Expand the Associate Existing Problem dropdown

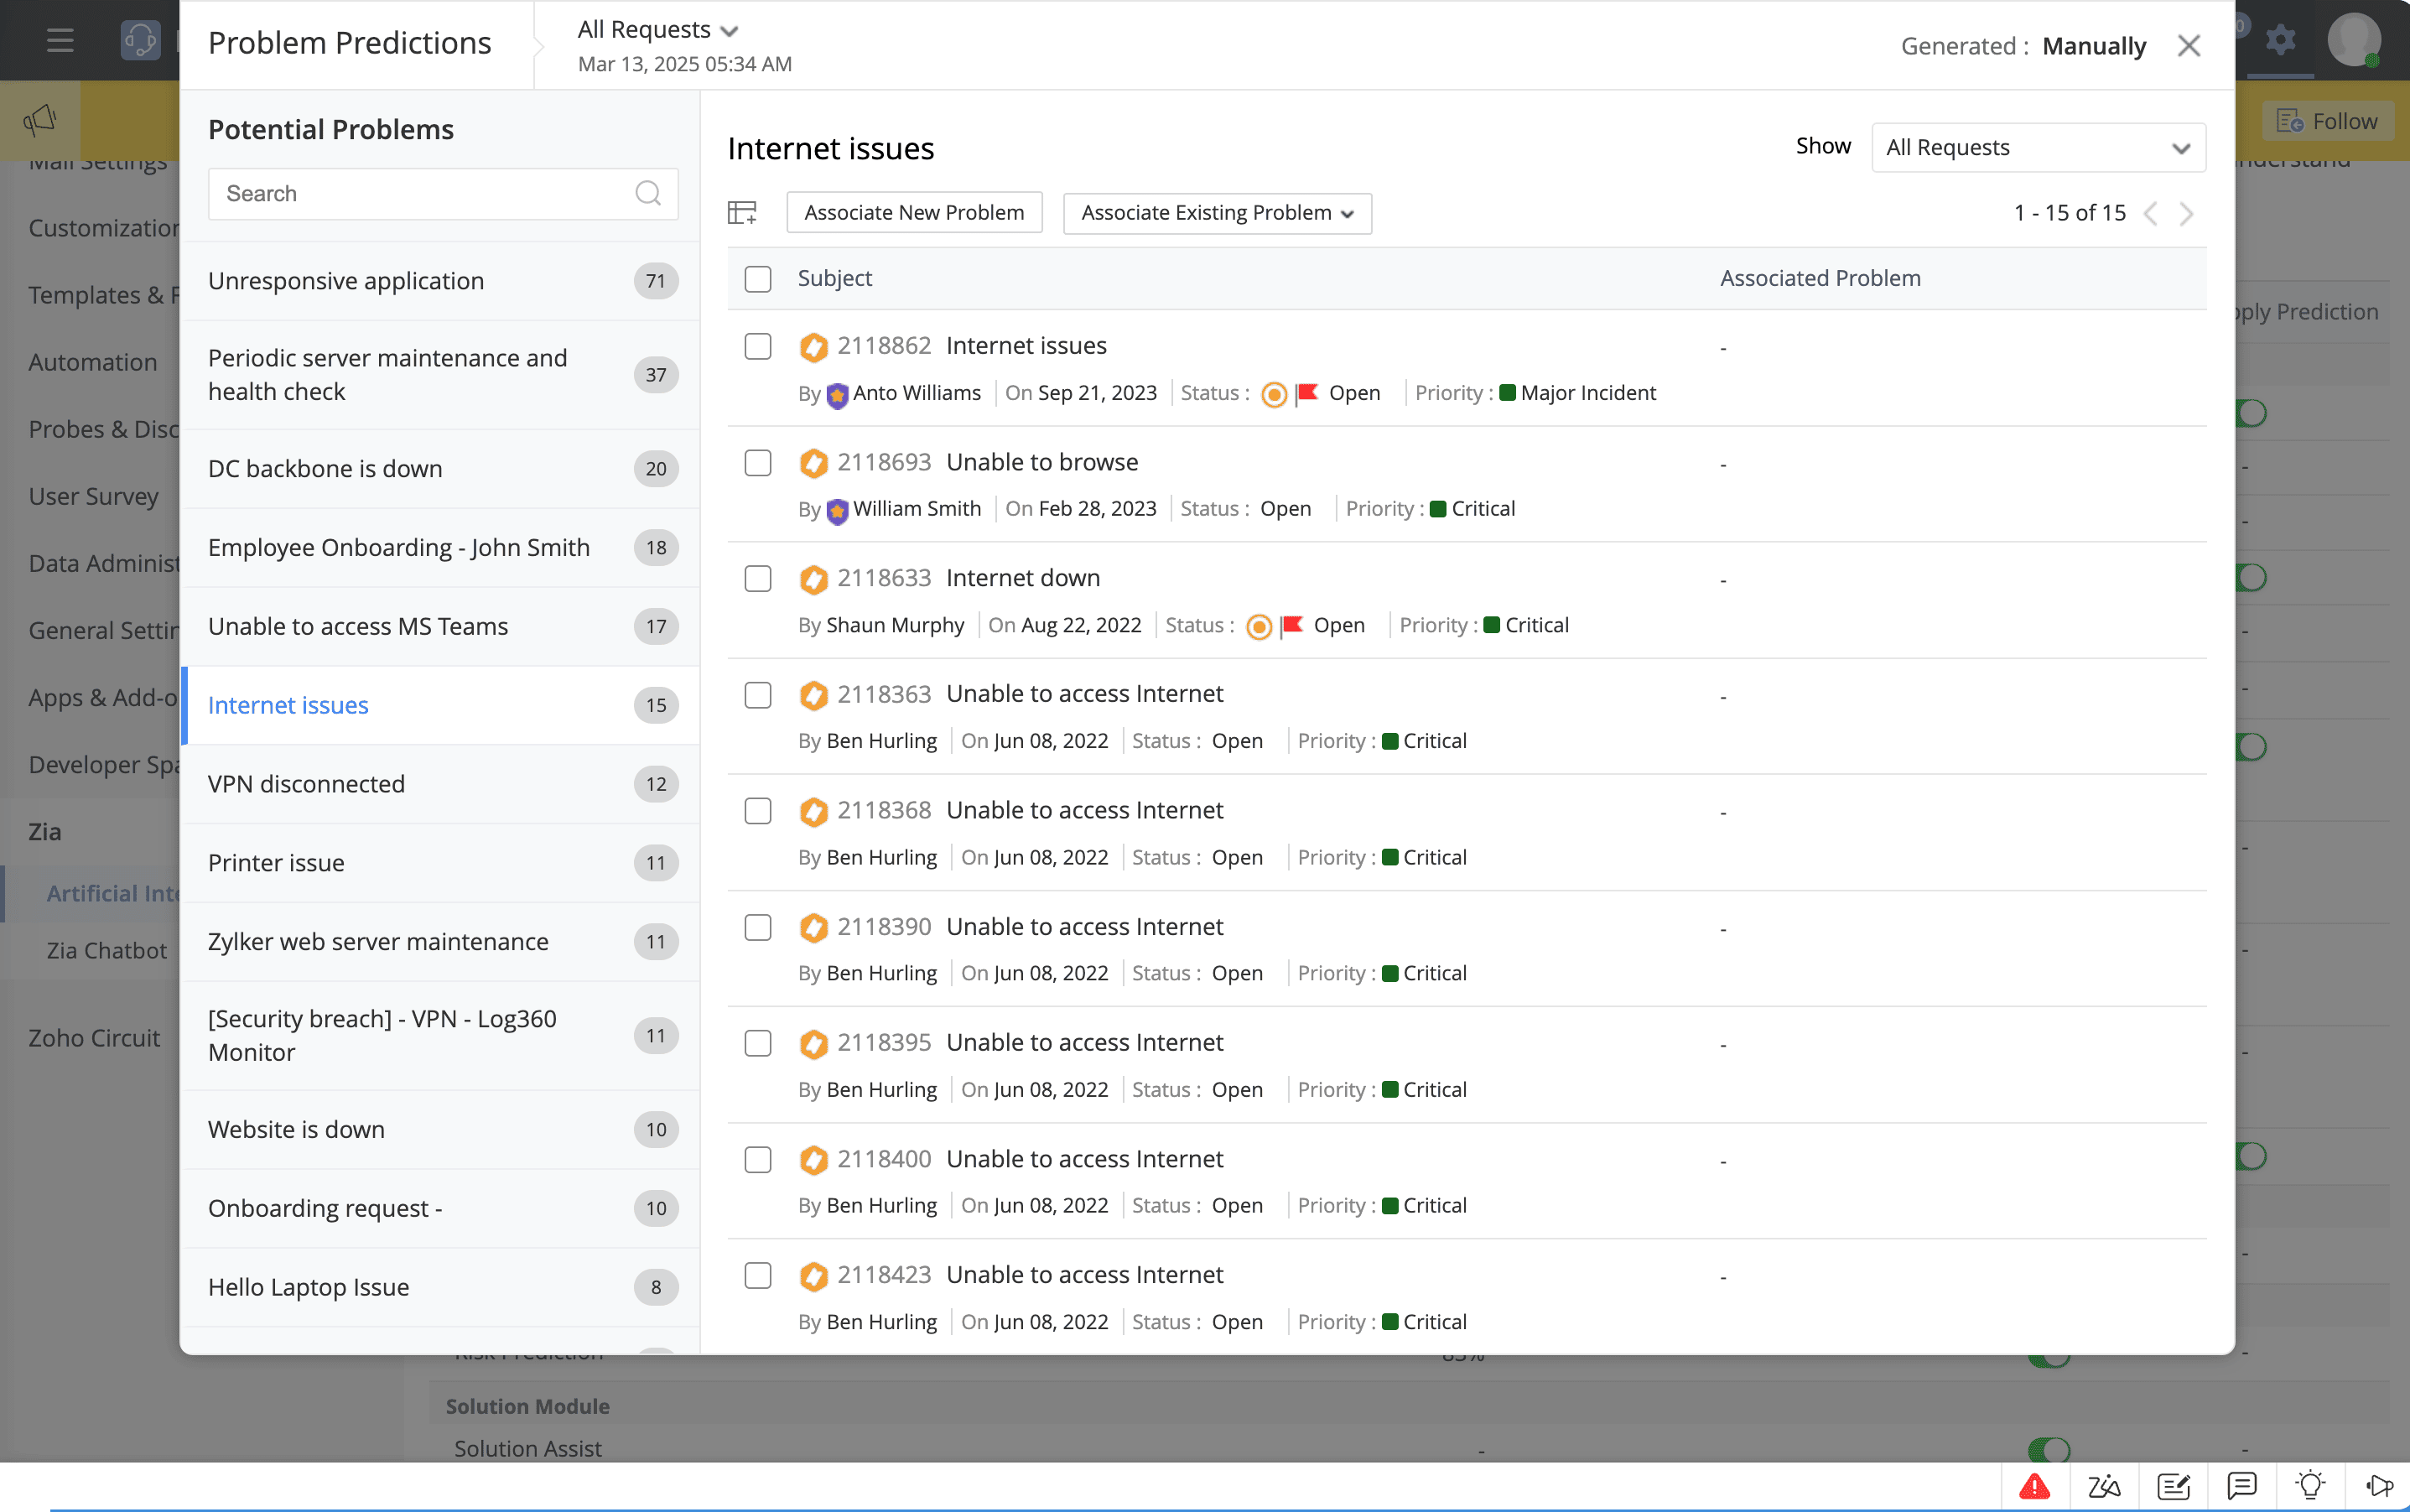1216,213
